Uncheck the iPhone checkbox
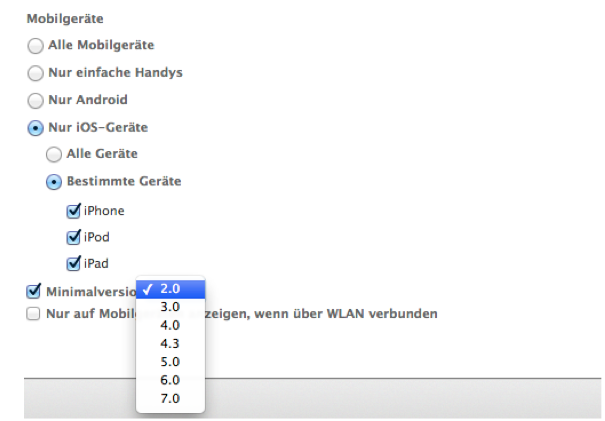 pyautogui.click(x=73, y=211)
